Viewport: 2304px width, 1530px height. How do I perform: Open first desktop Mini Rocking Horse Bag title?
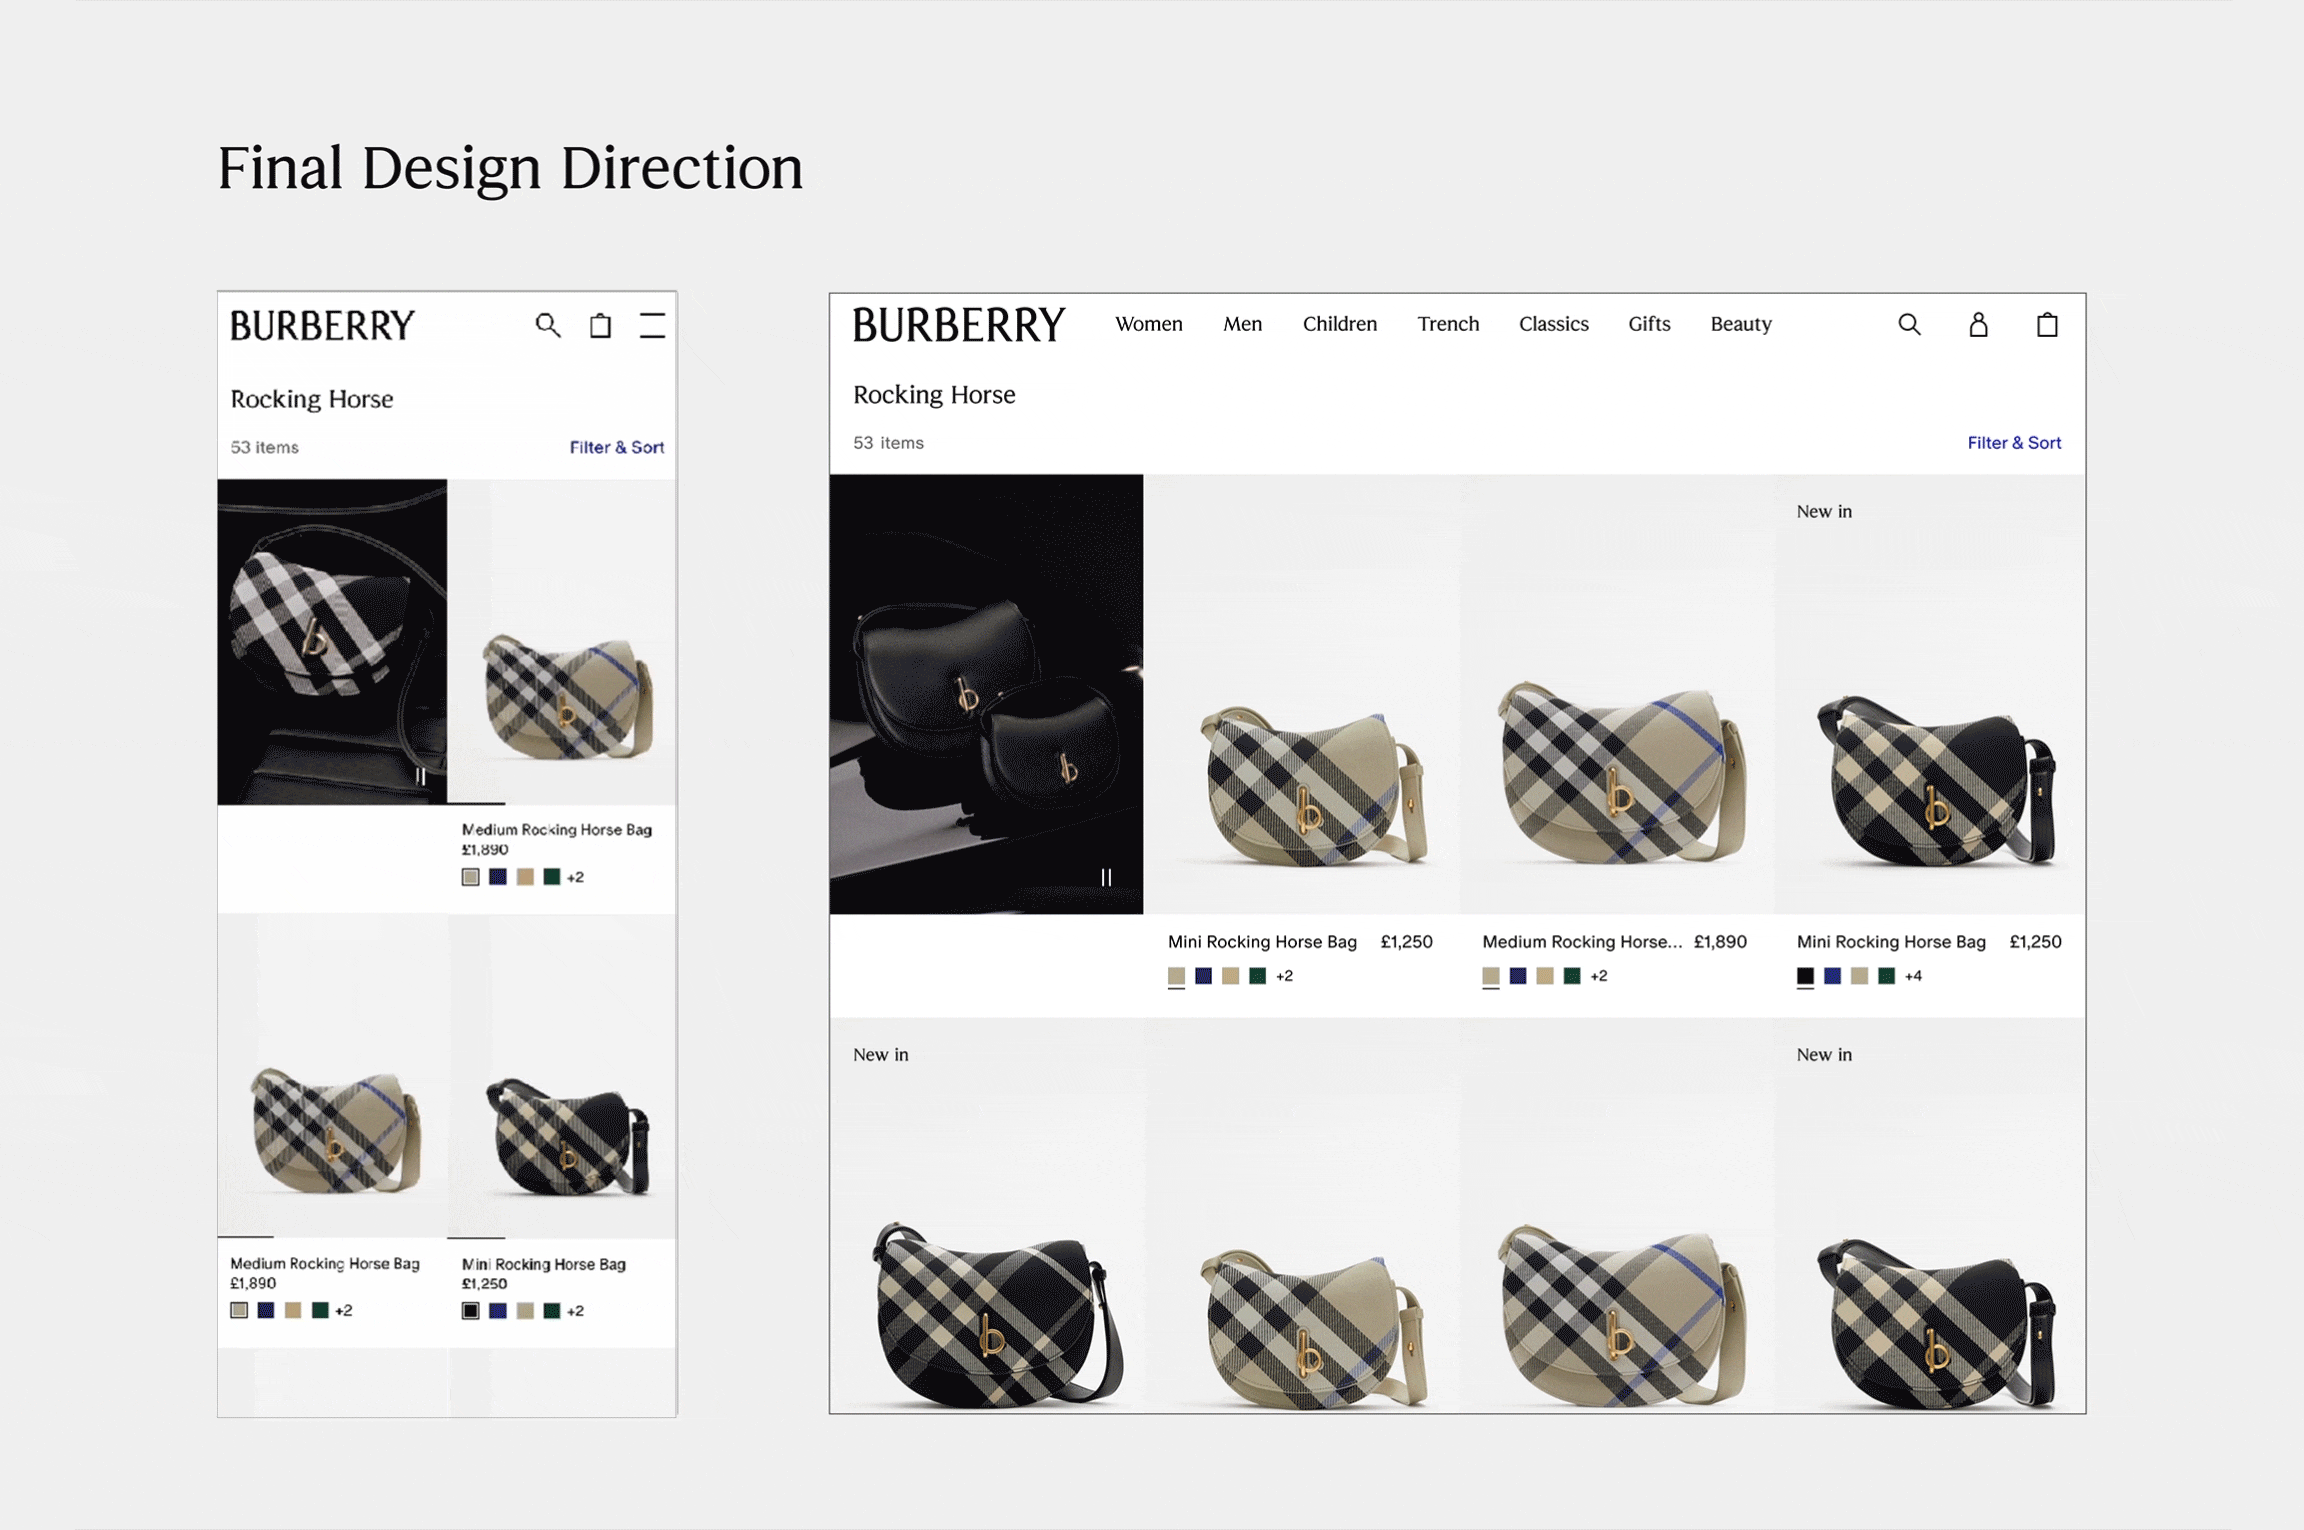click(1262, 941)
